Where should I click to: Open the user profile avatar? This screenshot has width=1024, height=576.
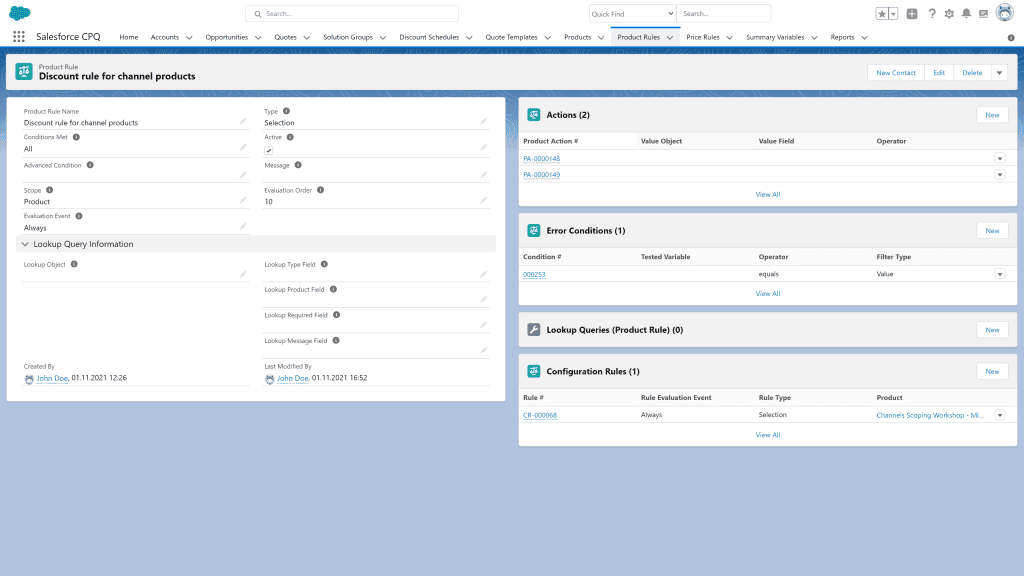pyautogui.click(x=1004, y=12)
